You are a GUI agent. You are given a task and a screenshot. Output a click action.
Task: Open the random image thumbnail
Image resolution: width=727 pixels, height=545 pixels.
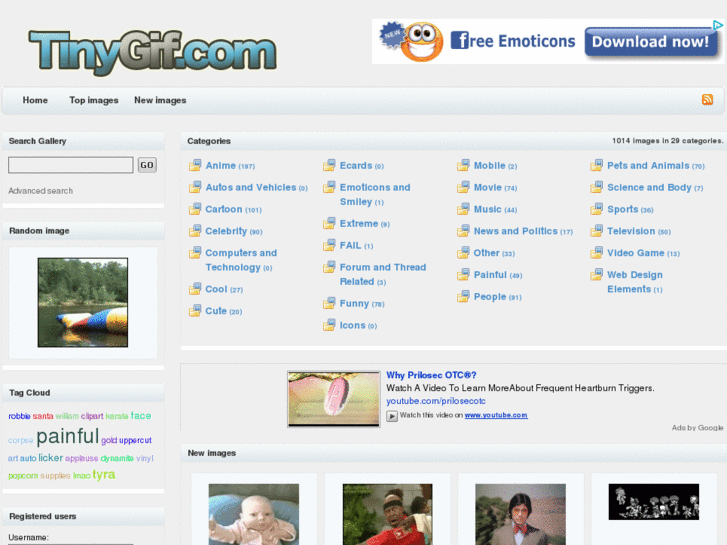[83, 302]
